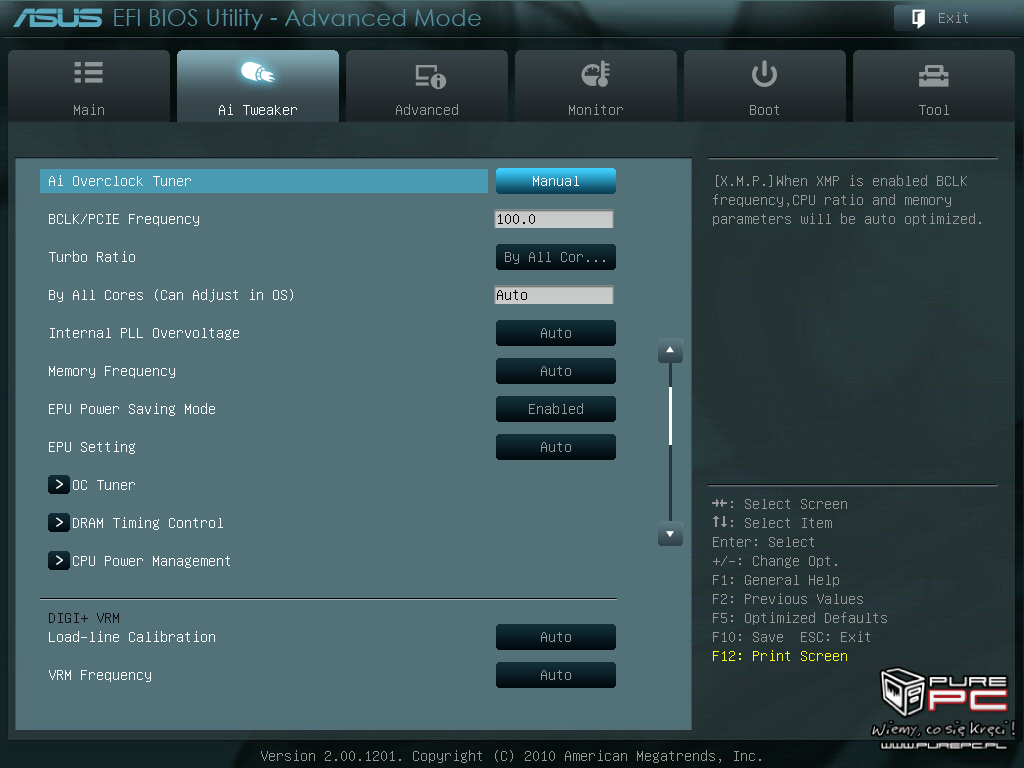The width and height of the screenshot is (1024, 768).
Task: Select the Ai Overclock Tuner row label
Action: click(x=264, y=181)
